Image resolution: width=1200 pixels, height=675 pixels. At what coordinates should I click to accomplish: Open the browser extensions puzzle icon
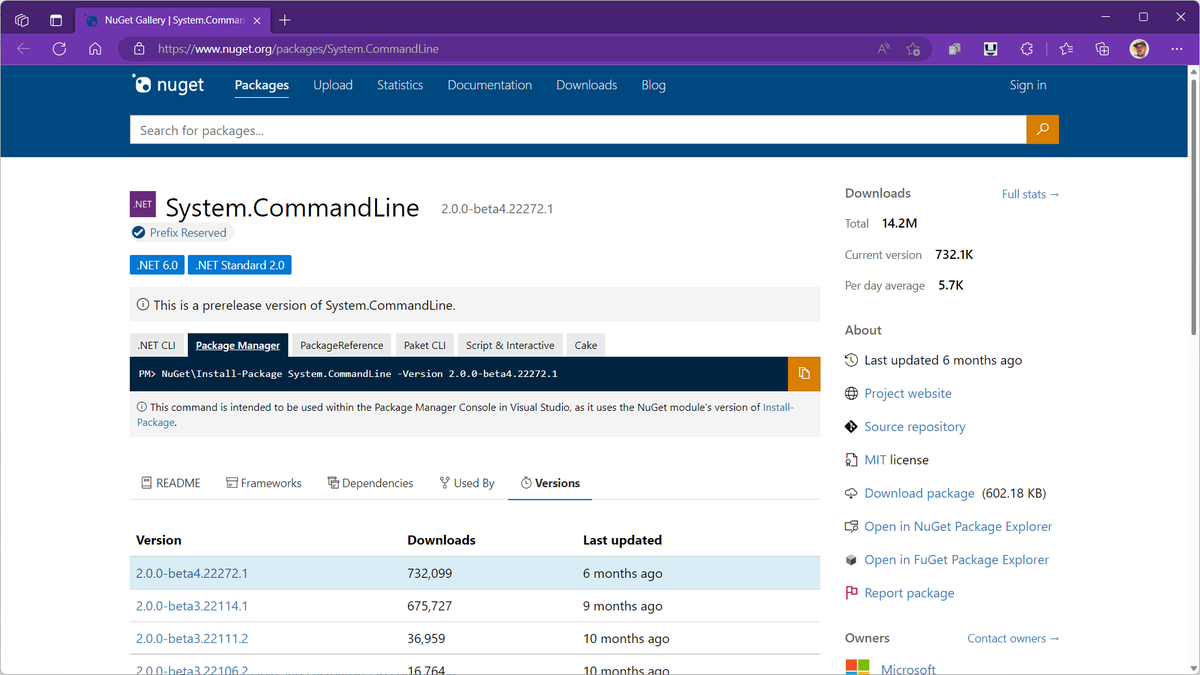[x=1027, y=48]
